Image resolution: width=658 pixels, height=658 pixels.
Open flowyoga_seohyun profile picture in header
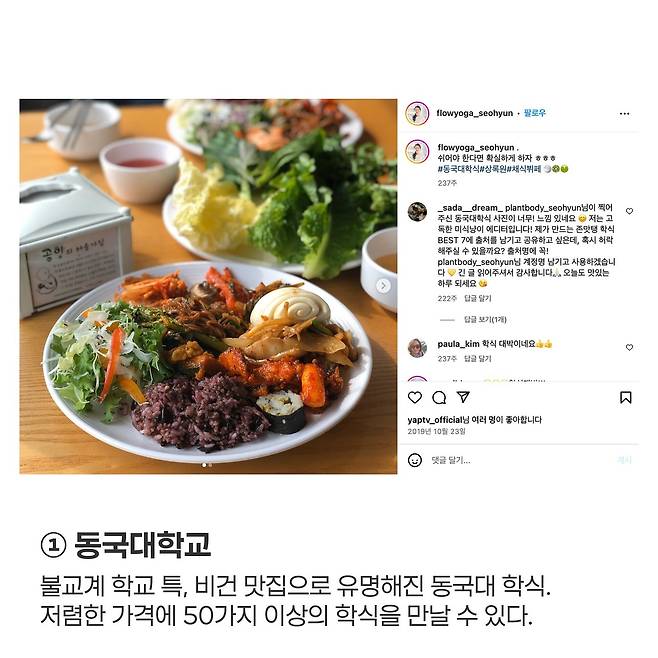[417, 113]
